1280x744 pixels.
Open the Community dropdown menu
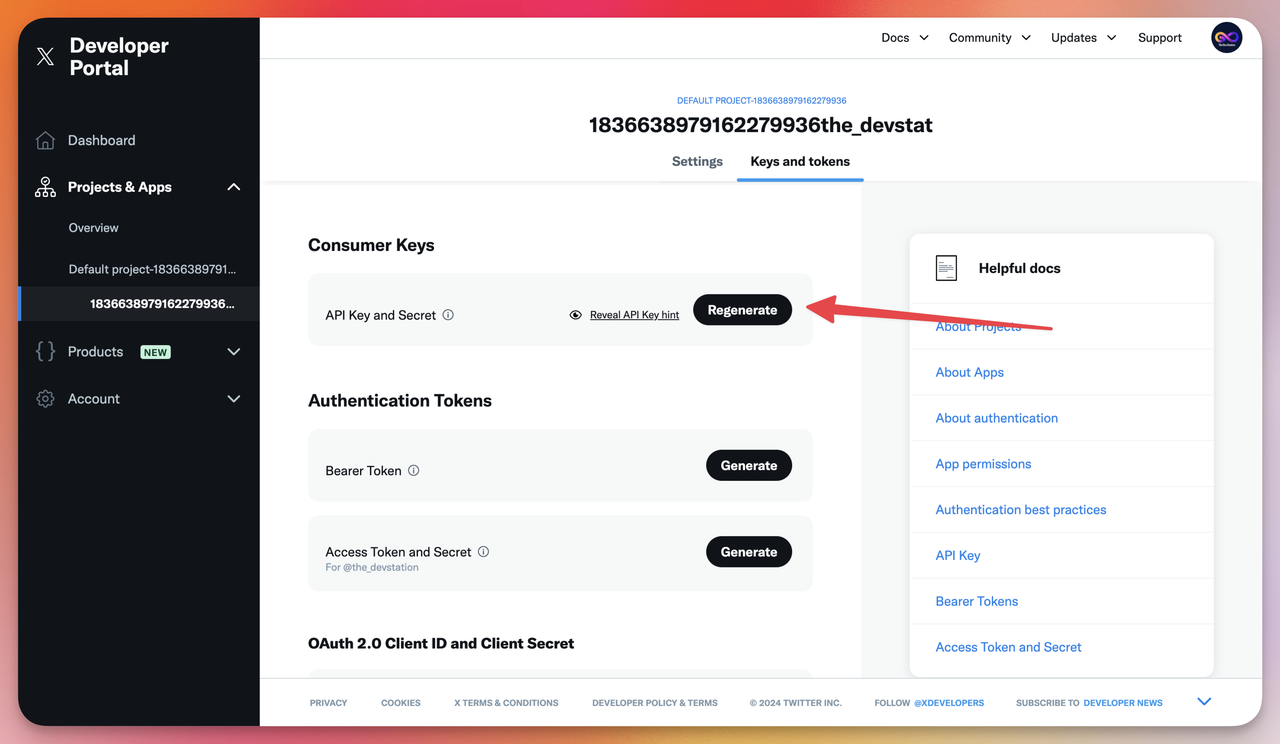pyautogui.click(x=990, y=38)
